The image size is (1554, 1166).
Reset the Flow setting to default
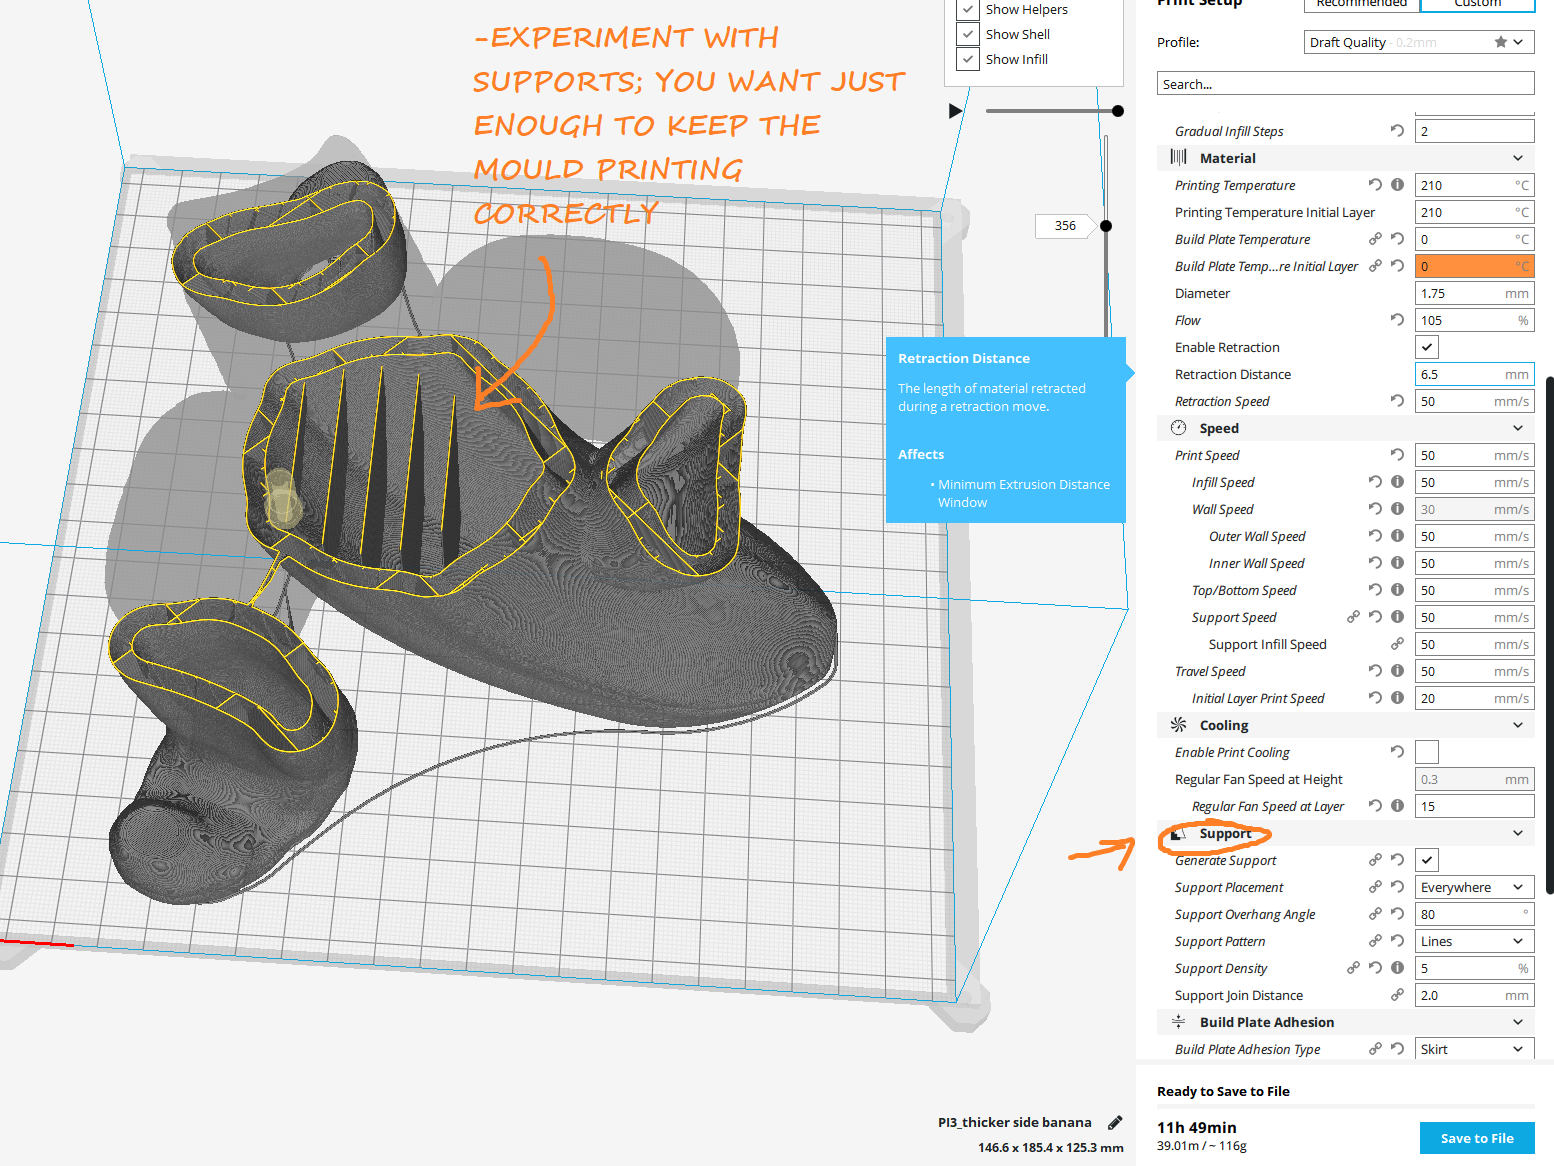1397,320
